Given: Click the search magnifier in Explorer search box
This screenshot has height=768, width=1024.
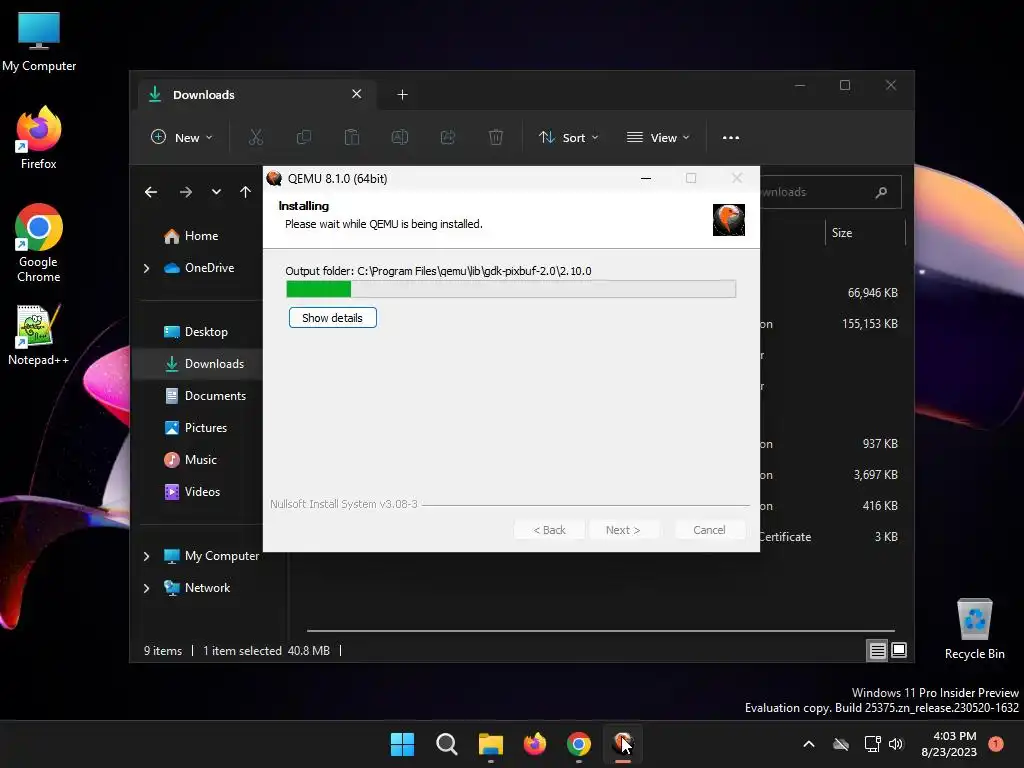Looking at the screenshot, I should coord(881,192).
